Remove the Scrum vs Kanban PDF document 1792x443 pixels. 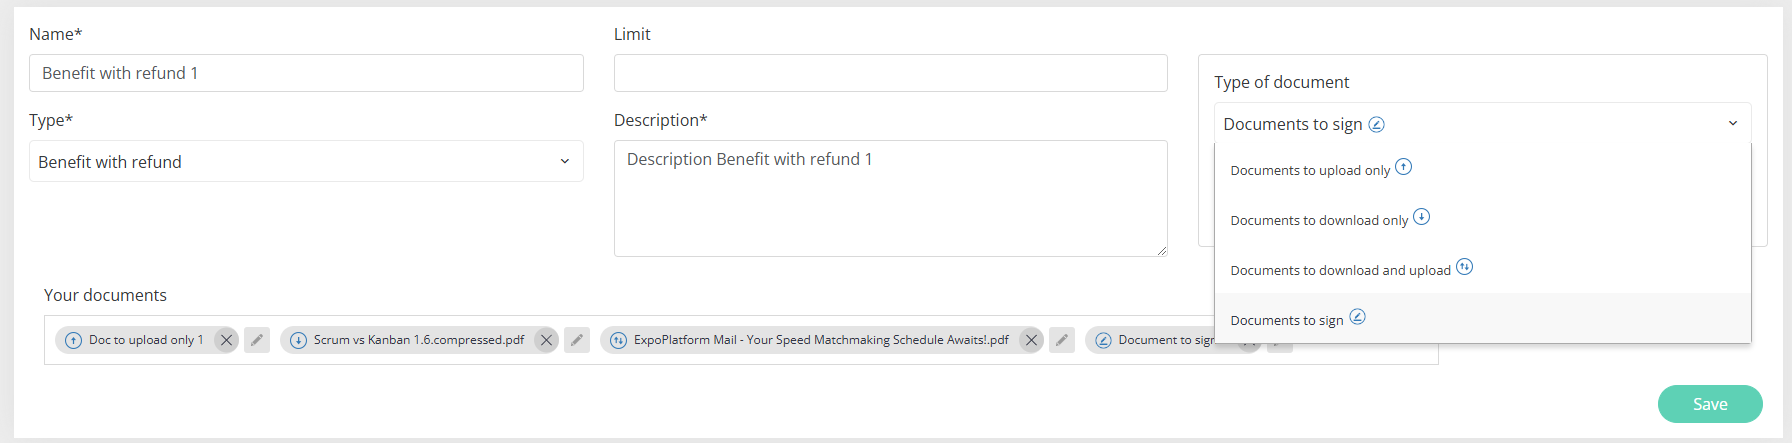546,340
